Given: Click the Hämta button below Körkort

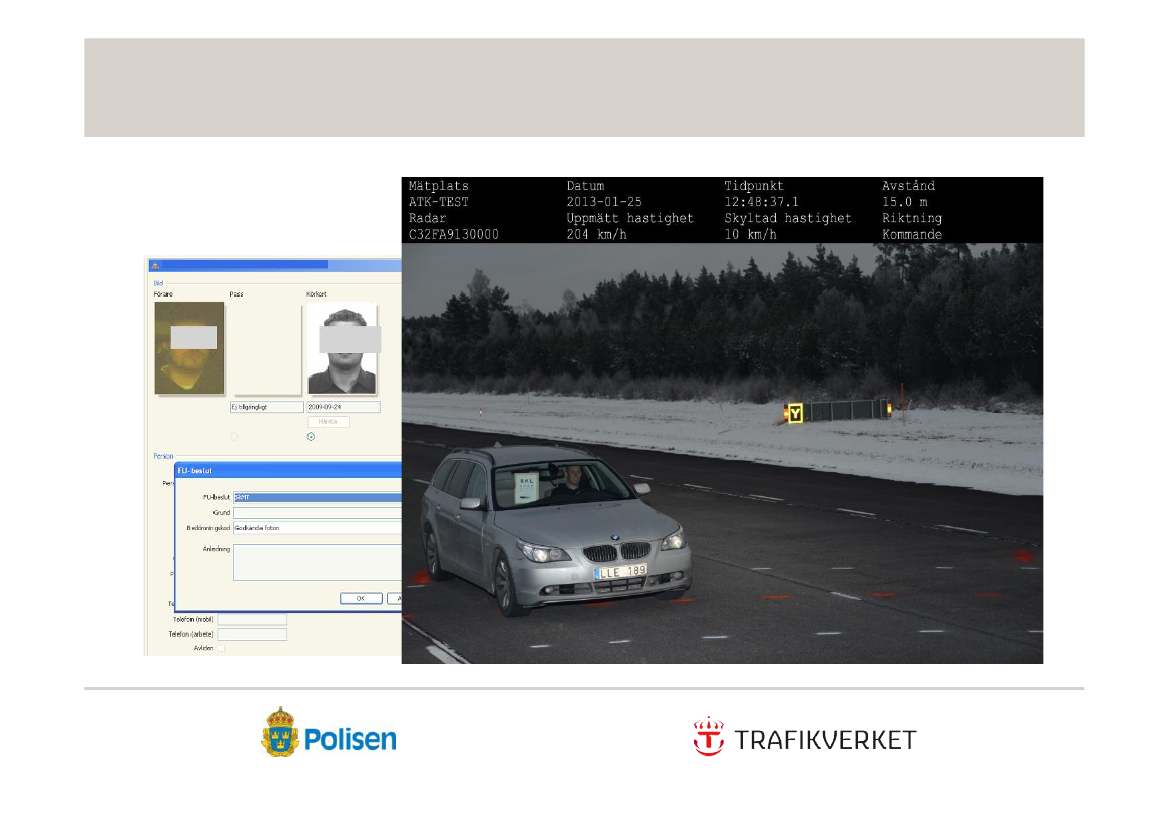Looking at the screenshot, I should point(328,422).
